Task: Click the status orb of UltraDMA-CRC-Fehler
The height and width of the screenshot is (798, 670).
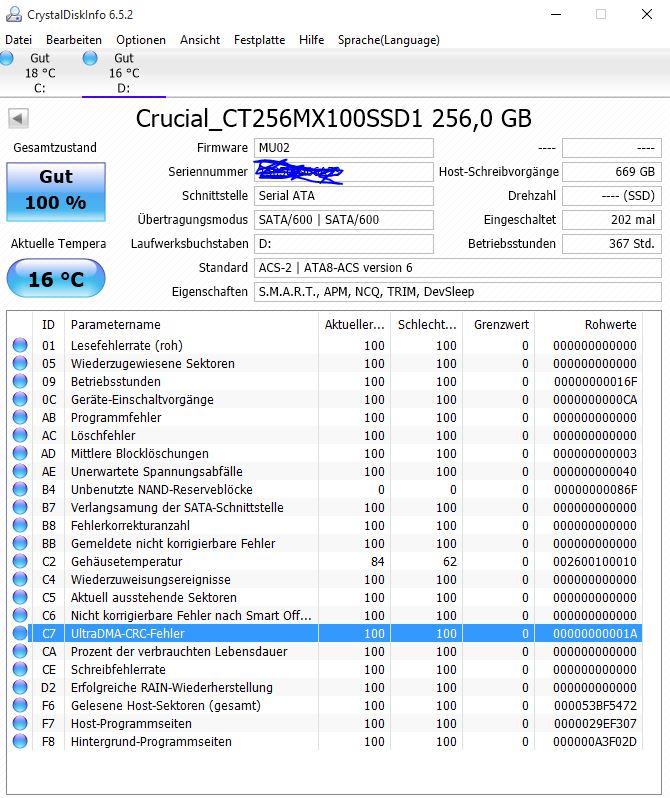Action: [20, 633]
